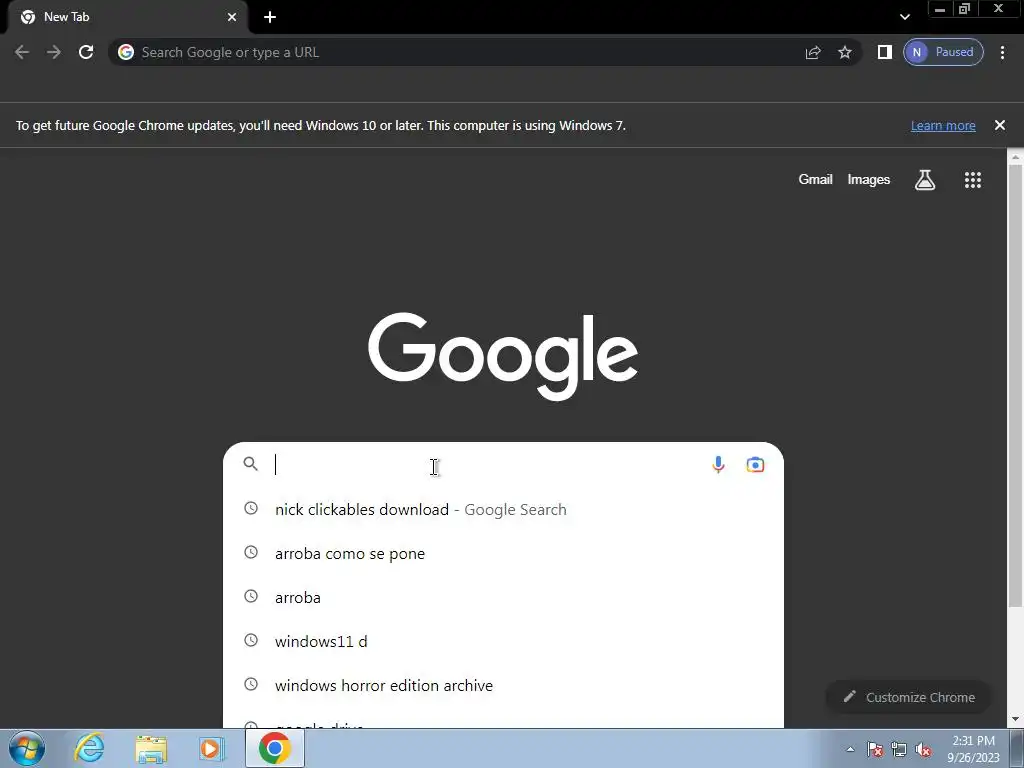Close the New Tab tab
1024x768 pixels.
coord(232,17)
